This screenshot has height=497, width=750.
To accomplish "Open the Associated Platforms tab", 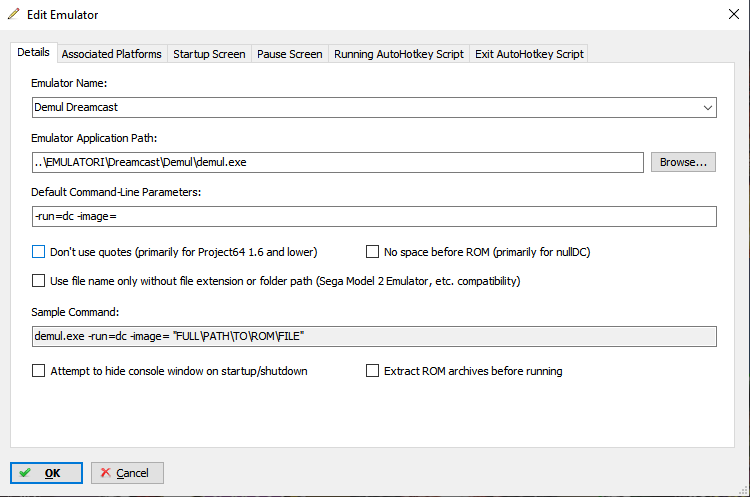I will point(111,54).
